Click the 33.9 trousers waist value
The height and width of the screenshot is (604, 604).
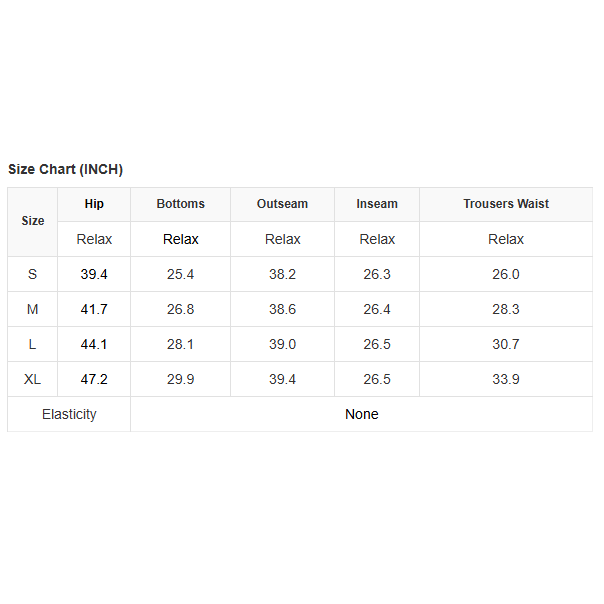point(506,379)
